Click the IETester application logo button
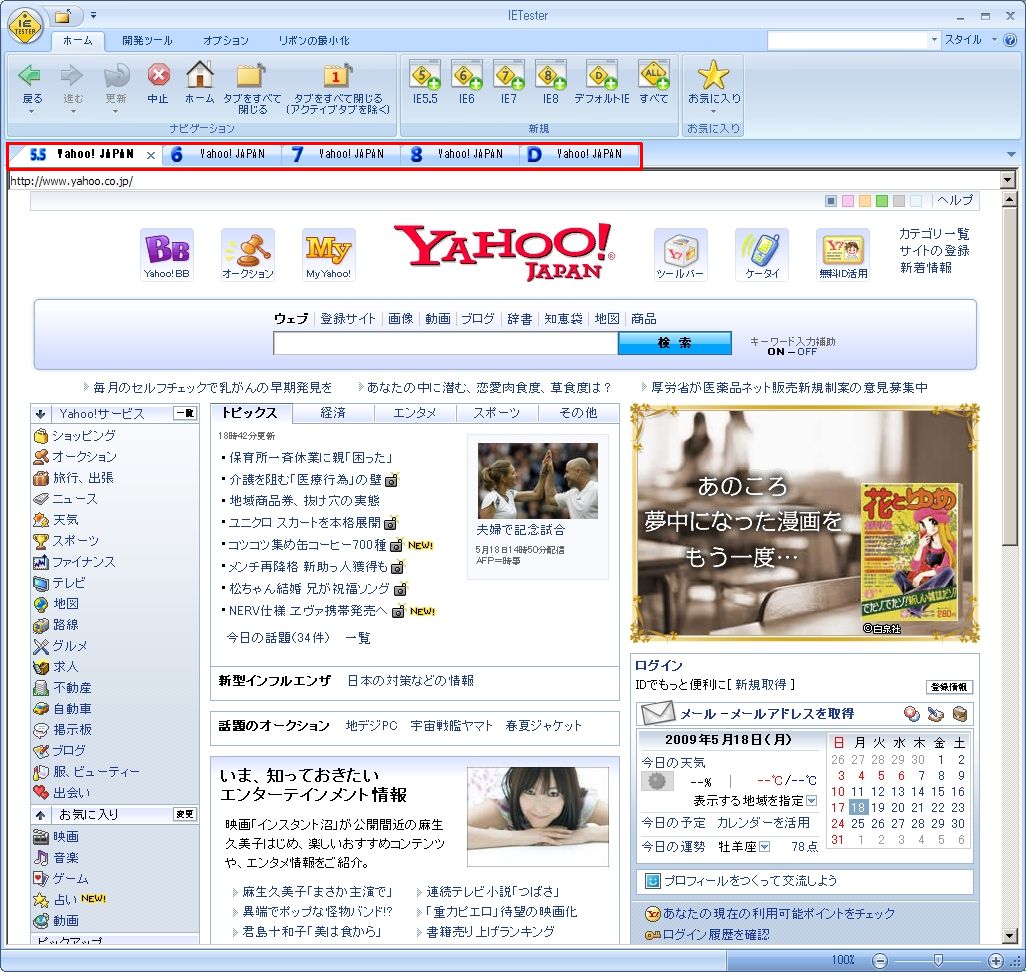Image resolution: width=1026 pixels, height=972 pixels. click(25, 27)
